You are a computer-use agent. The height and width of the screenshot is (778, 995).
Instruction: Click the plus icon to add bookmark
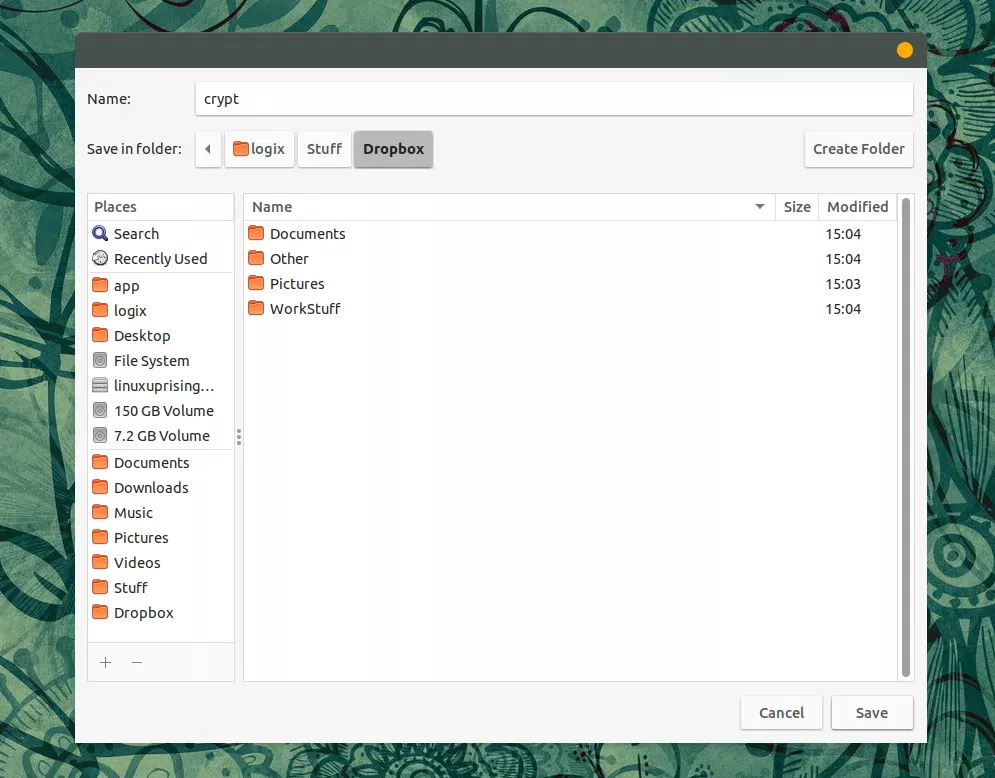[x=106, y=662]
